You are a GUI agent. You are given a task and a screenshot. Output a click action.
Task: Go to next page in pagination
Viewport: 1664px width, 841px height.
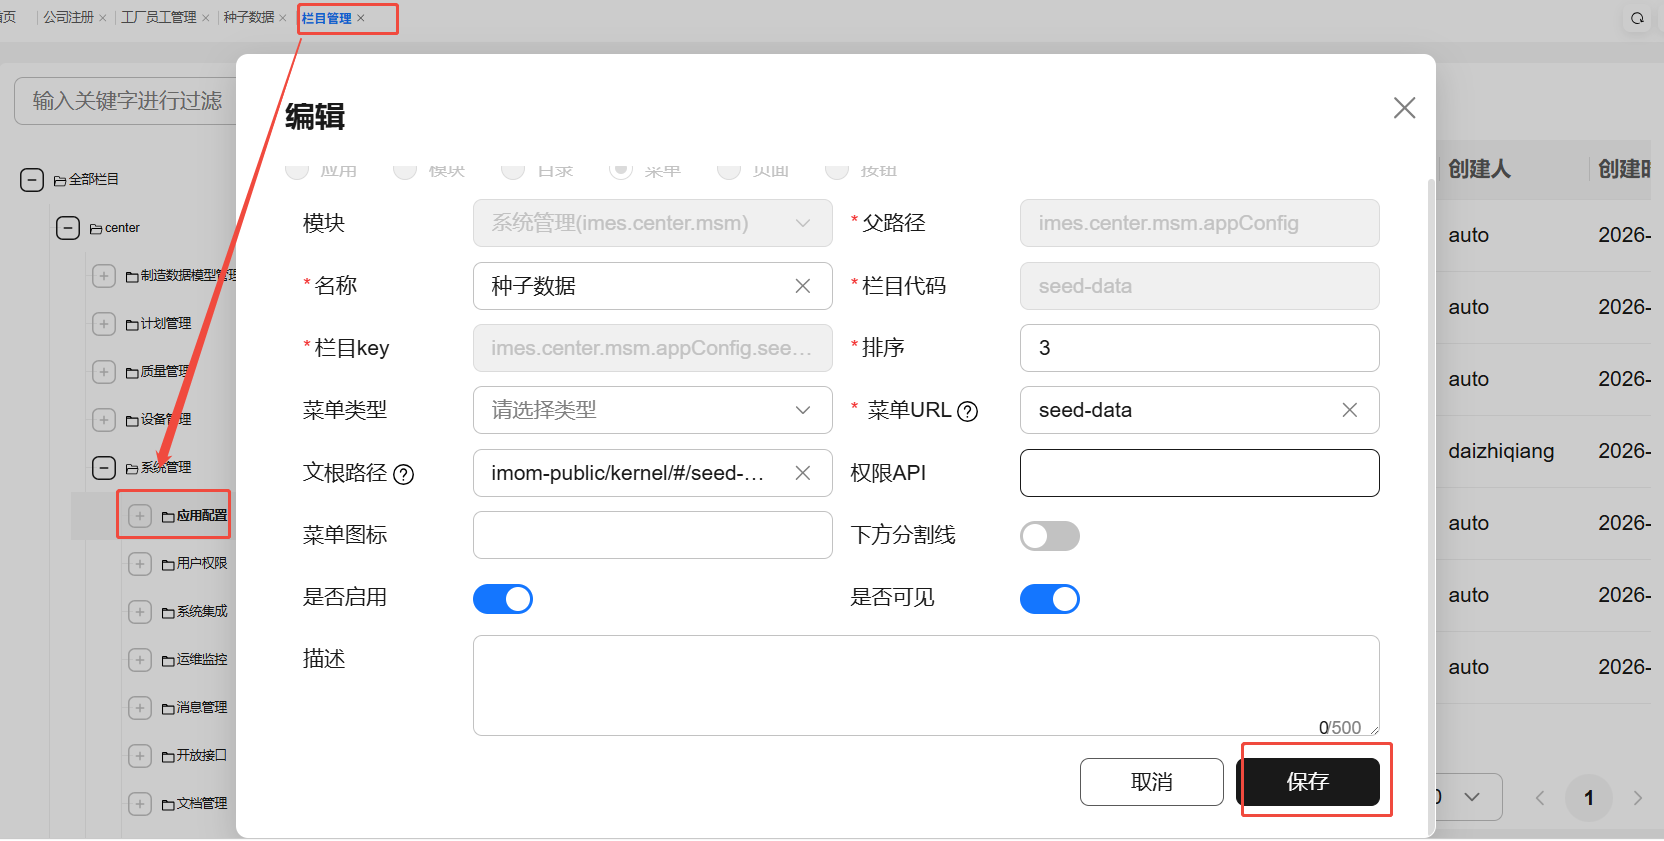pyautogui.click(x=1637, y=798)
